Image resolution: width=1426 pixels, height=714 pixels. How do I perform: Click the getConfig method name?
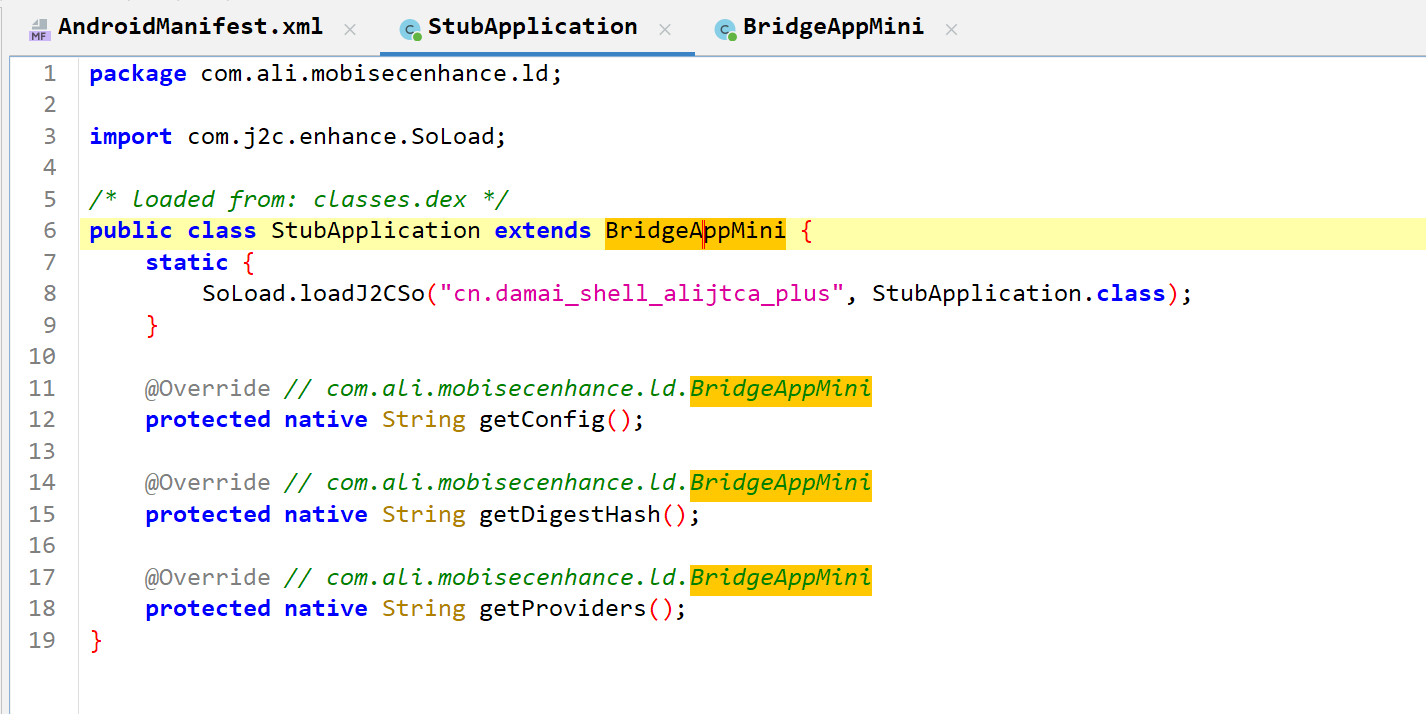click(542, 420)
